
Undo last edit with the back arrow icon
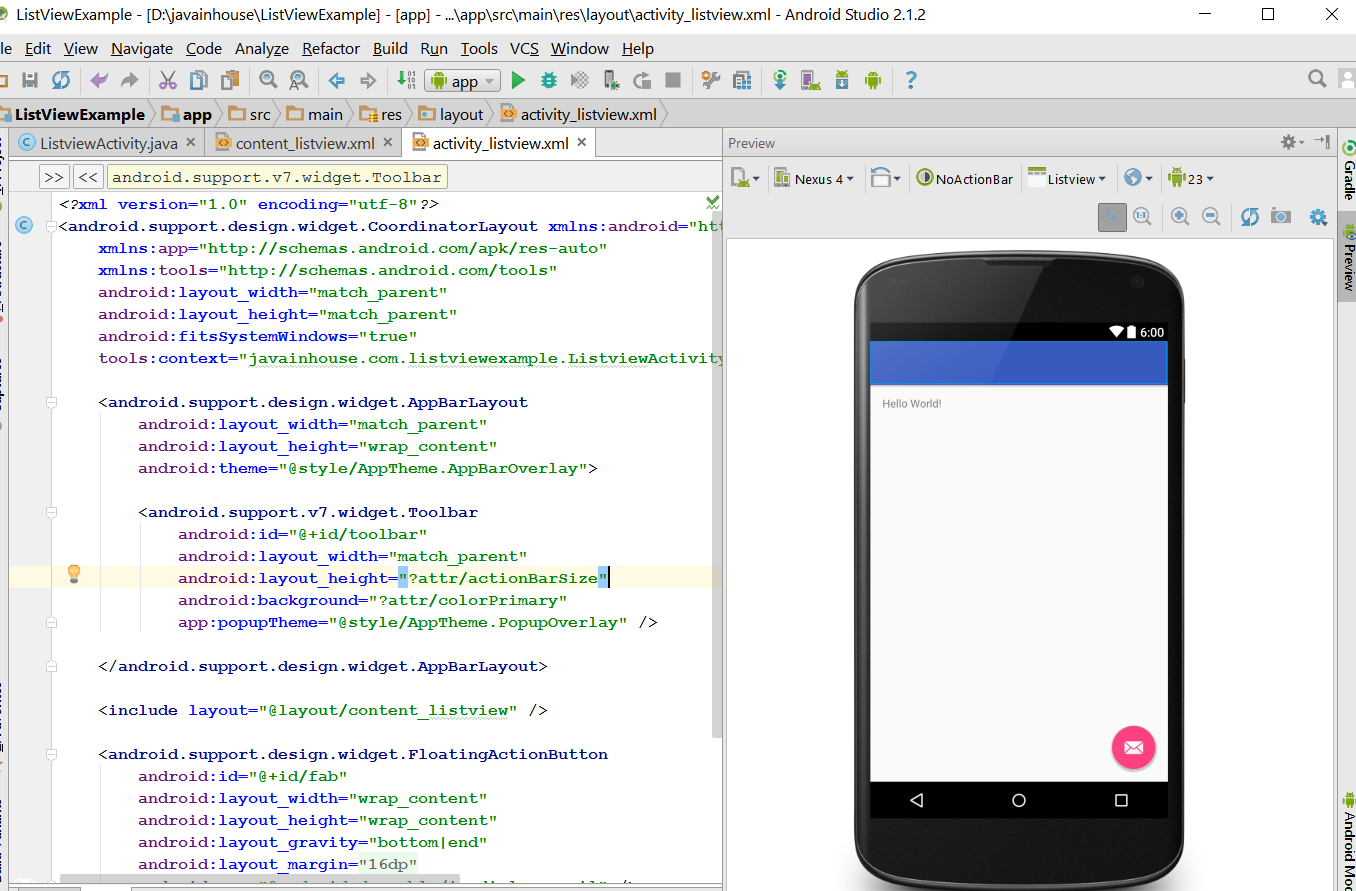tap(96, 81)
